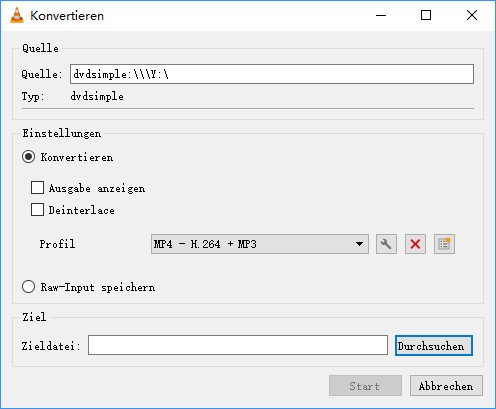Maximize the Konvertieren window
This screenshot has width=496, height=409.
click(x=426, y=15)
